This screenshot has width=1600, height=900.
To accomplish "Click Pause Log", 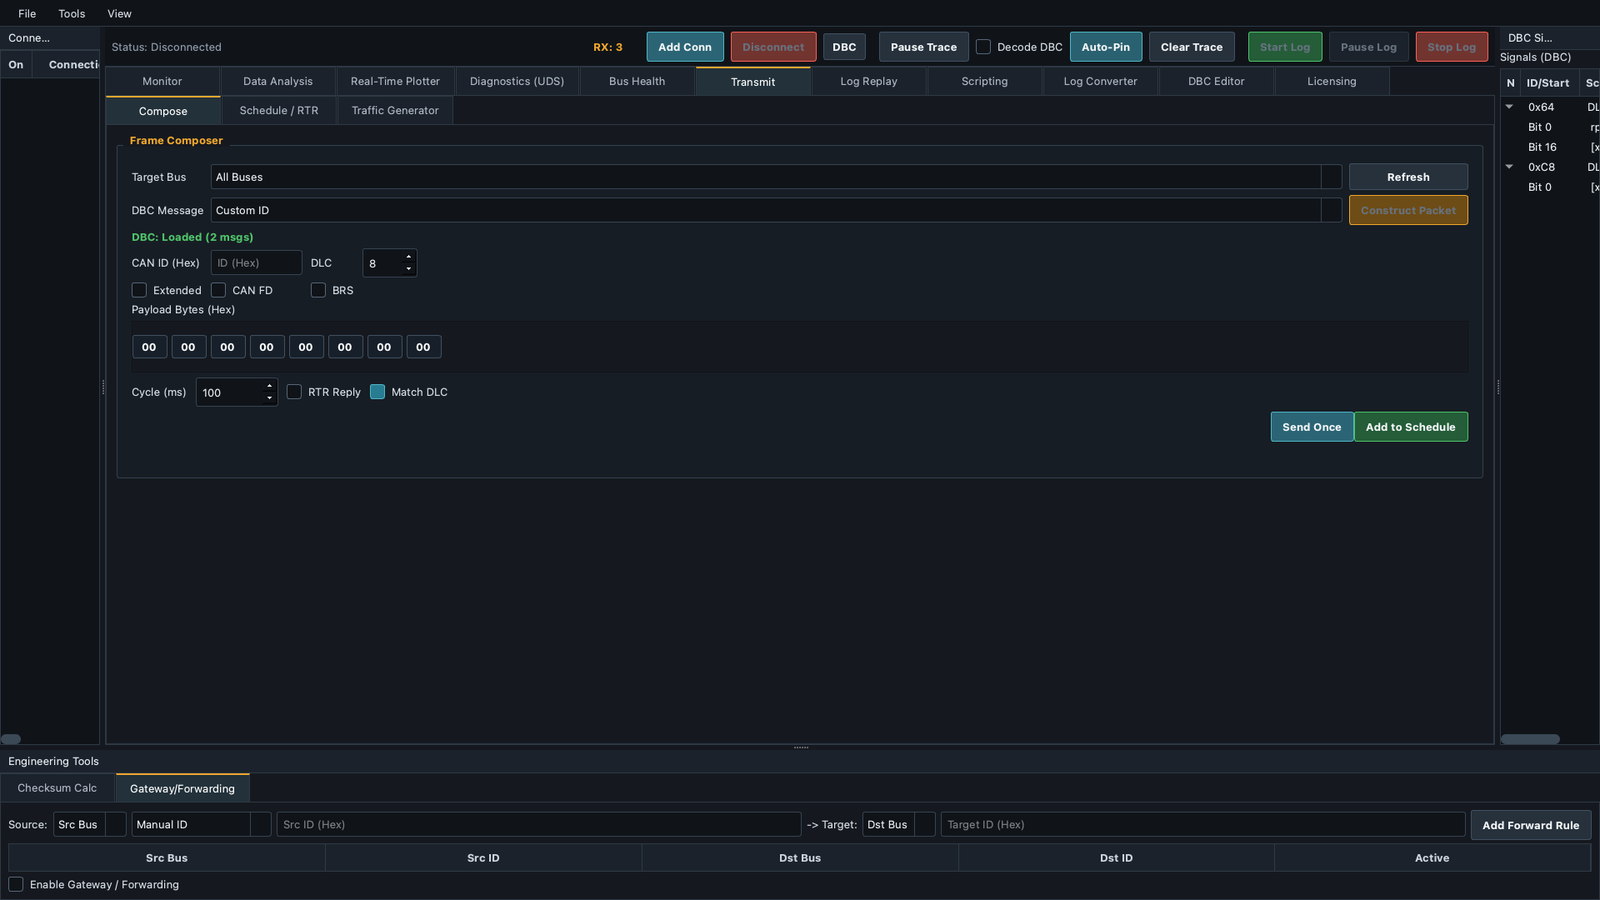I will (1369, 47).
